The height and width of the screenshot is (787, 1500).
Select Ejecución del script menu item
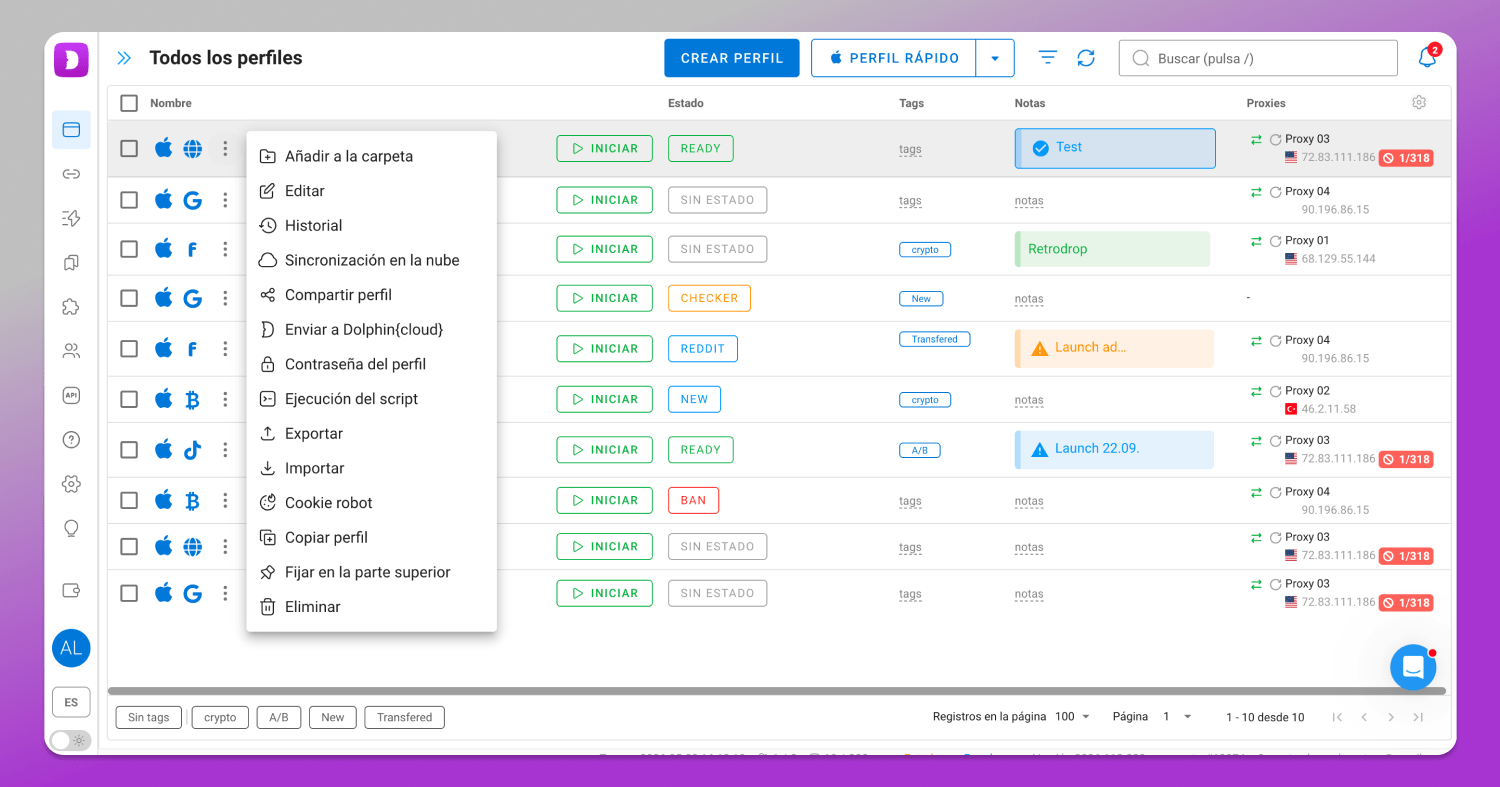371,399
